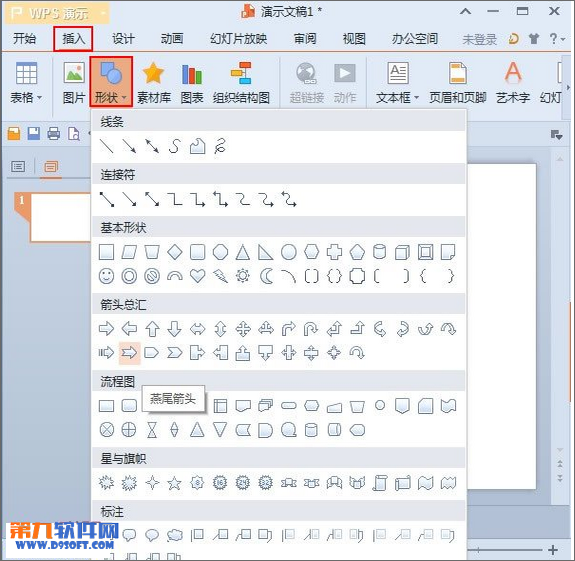Save the document with floppy icon
The width and height of the screenshot is (575, 561).
coord(34,133)
